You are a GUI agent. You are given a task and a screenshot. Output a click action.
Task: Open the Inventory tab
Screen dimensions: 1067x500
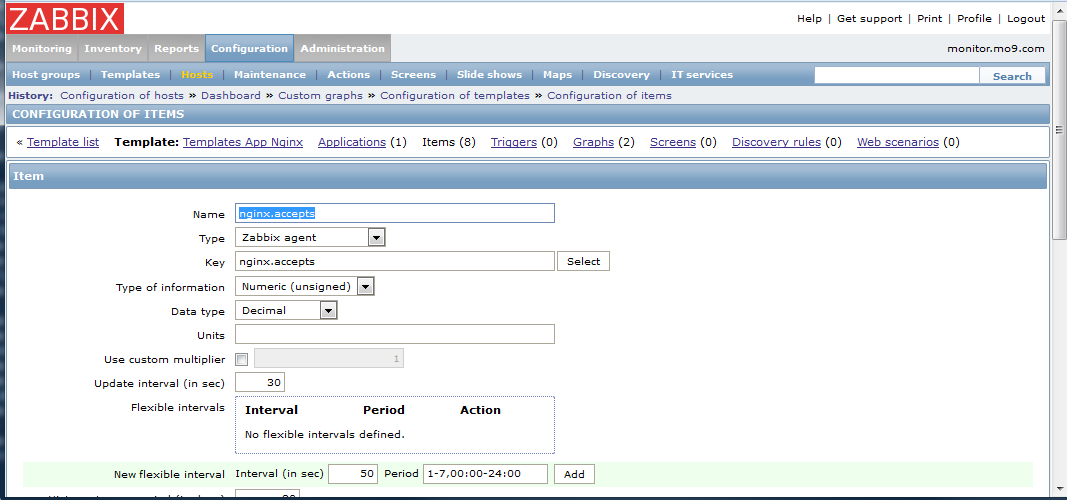[113, 48]
